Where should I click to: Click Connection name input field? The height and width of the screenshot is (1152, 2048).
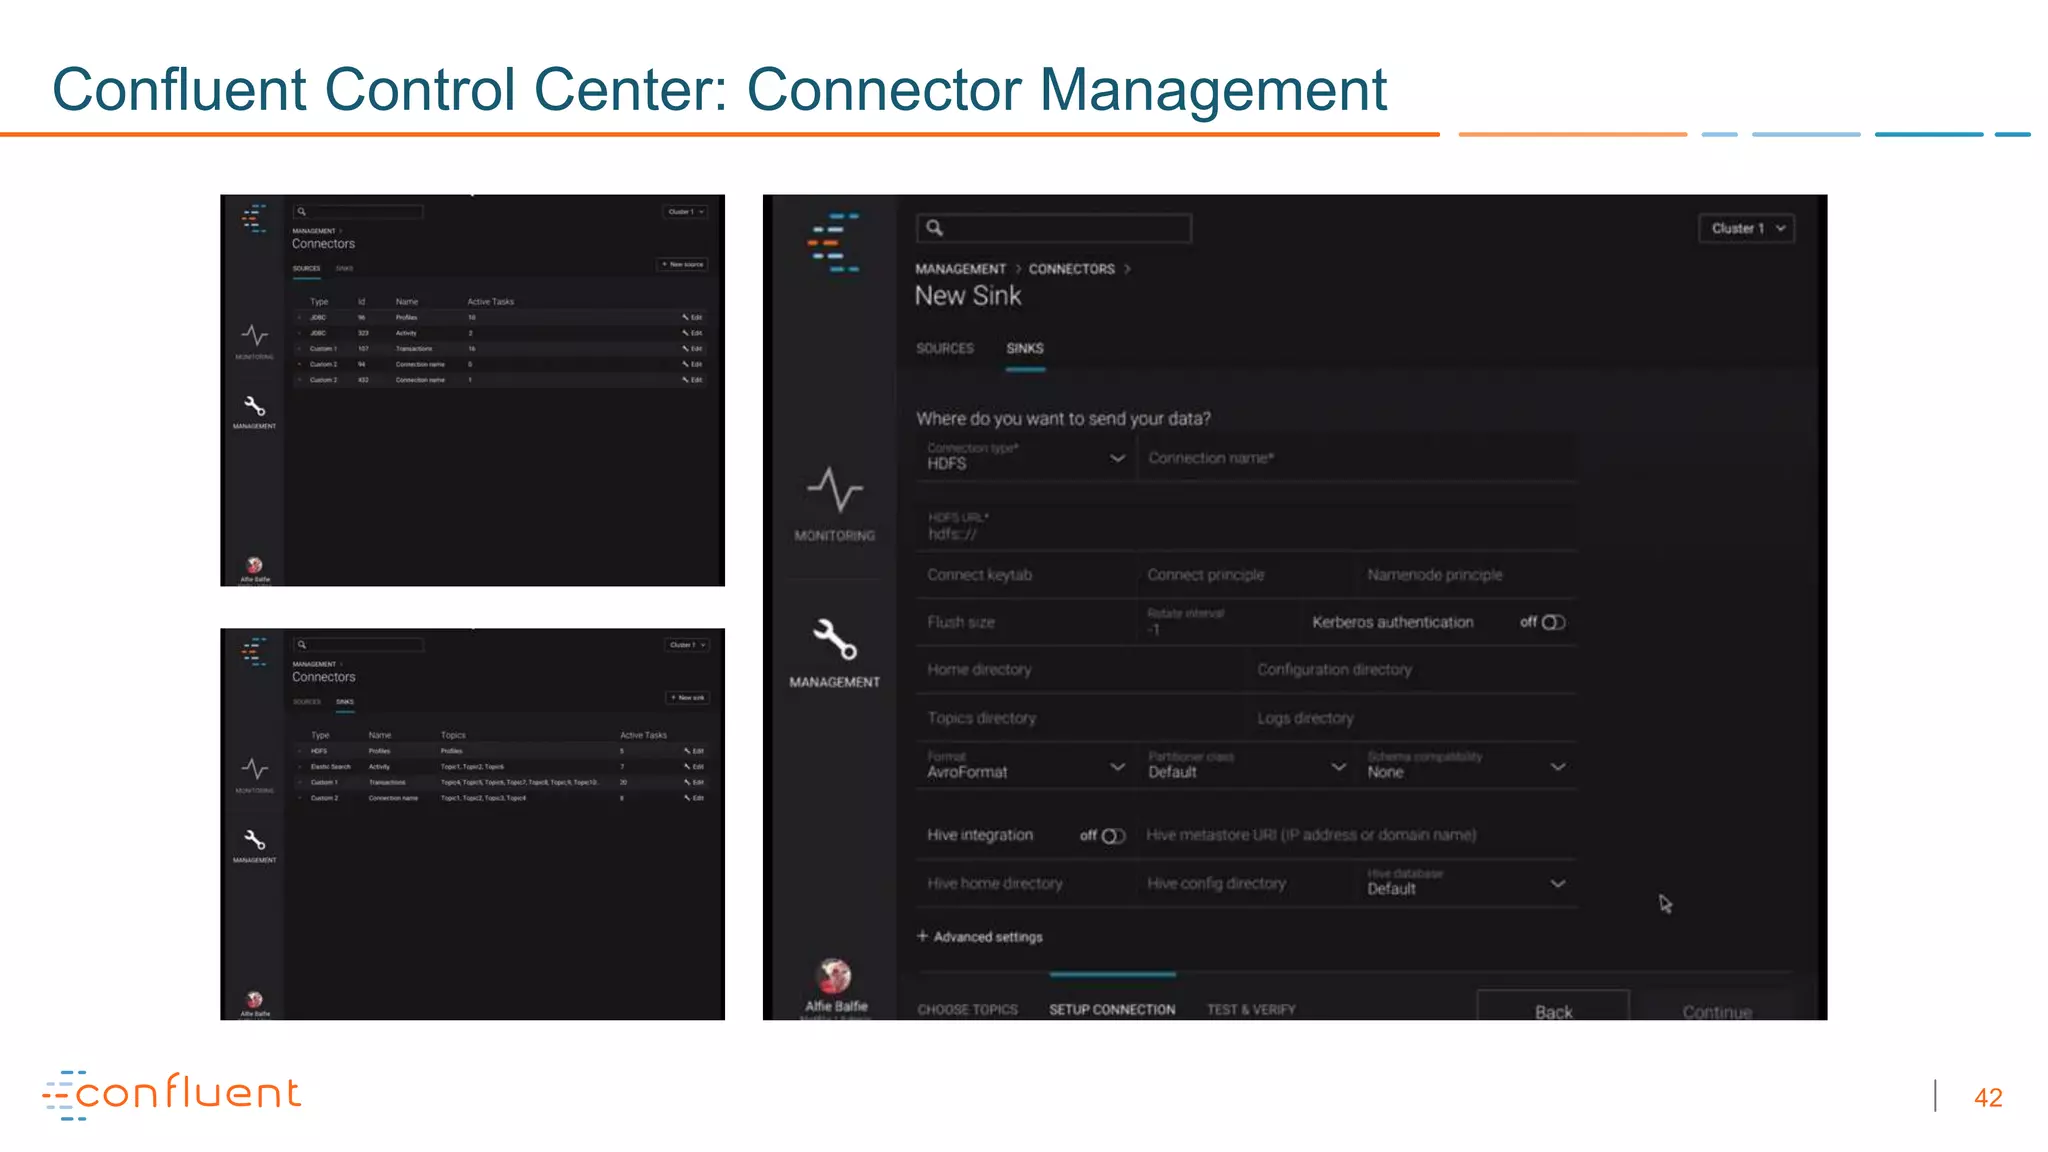1357,458
